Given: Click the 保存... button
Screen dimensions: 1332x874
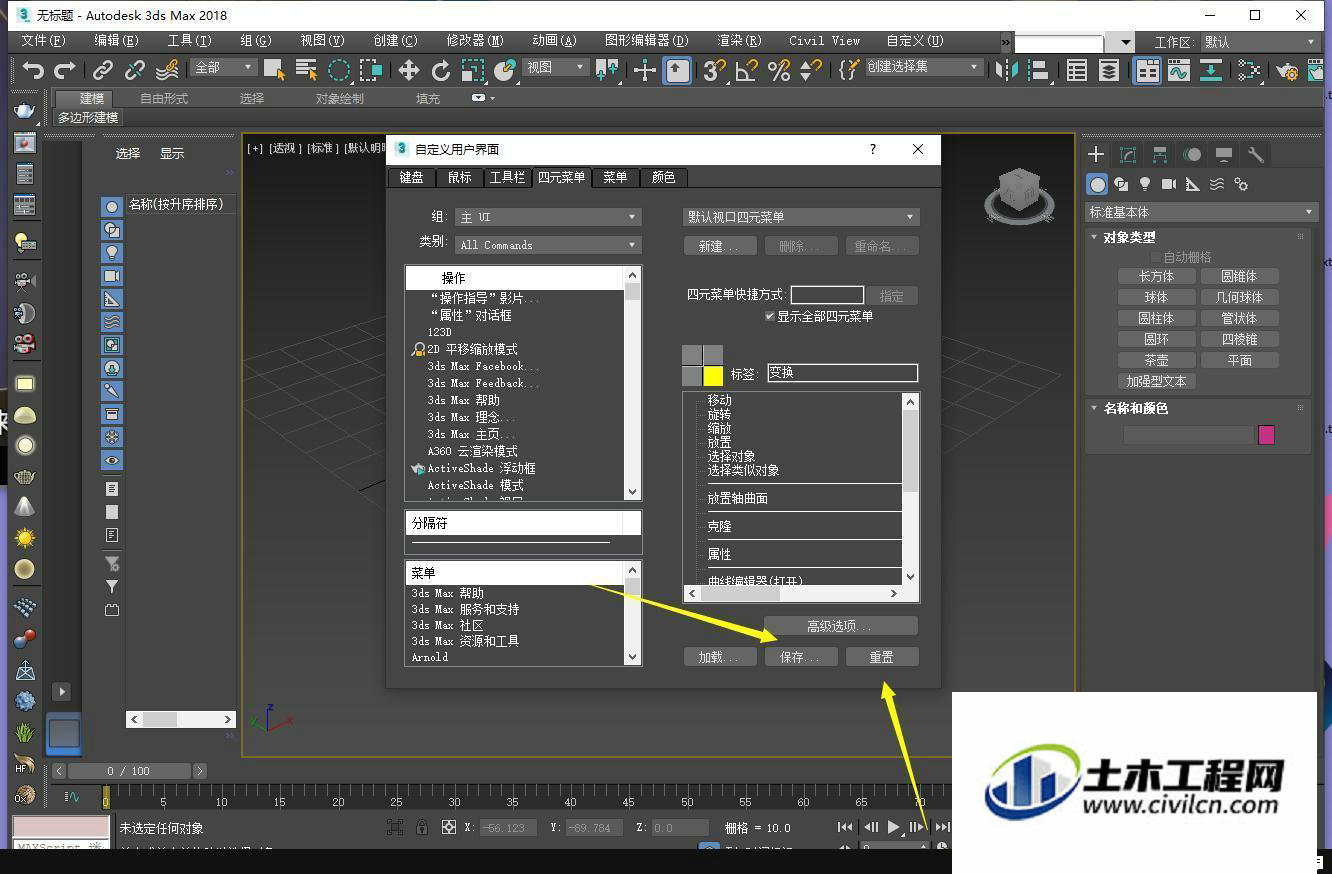Looking at the screenshot, I should (x=800, y=657).
